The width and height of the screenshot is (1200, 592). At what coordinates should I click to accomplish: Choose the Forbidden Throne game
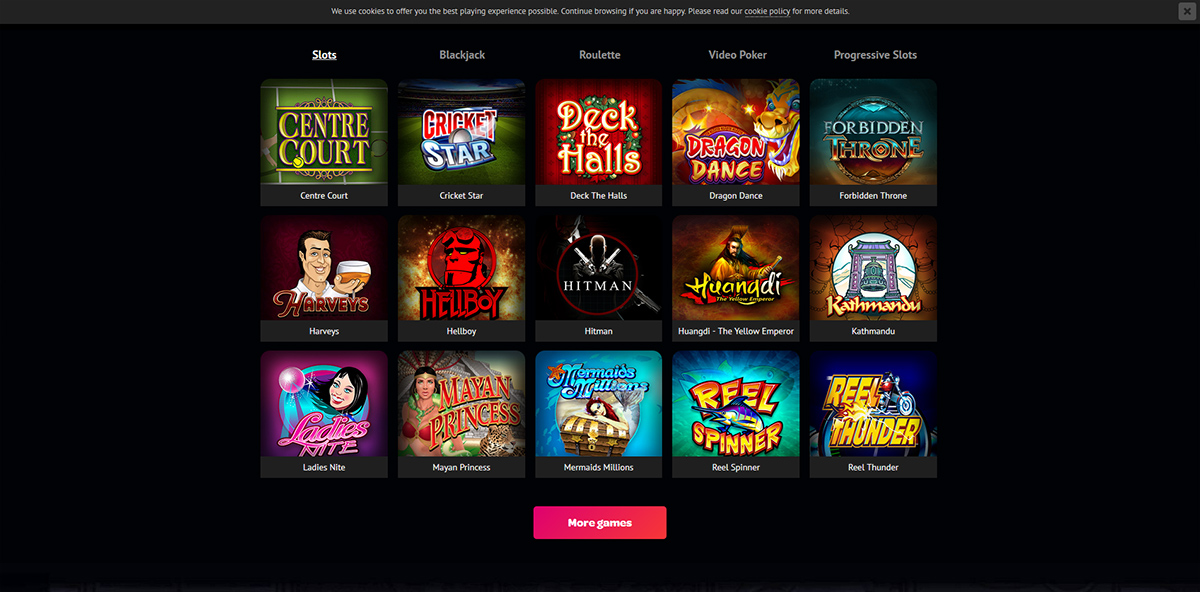pyautogui.click(x=873, y=142)
